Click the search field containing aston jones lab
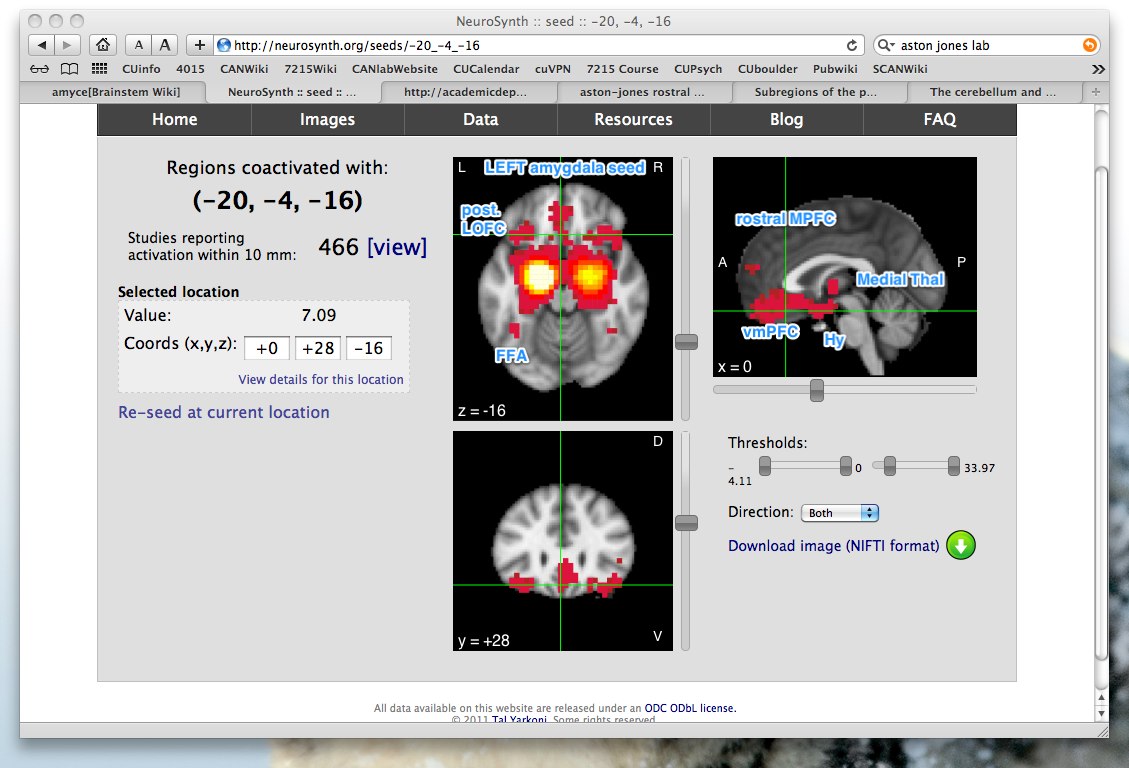 (x=986, y=45)
